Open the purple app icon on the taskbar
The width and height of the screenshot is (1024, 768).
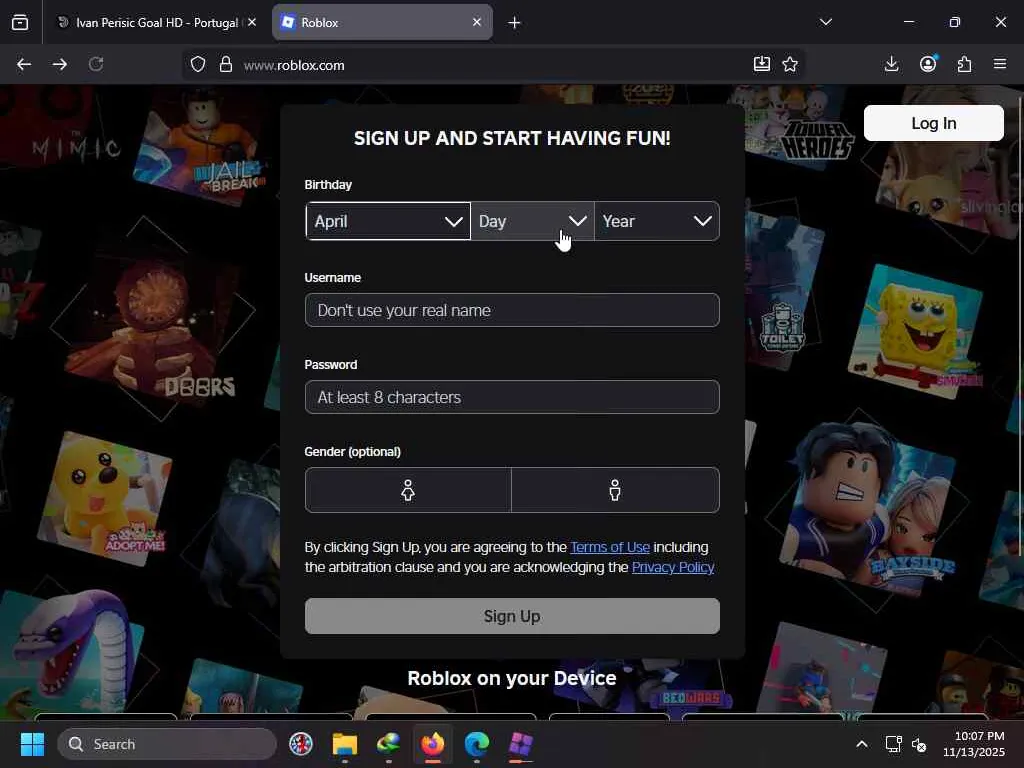click(x=520, y=744)
